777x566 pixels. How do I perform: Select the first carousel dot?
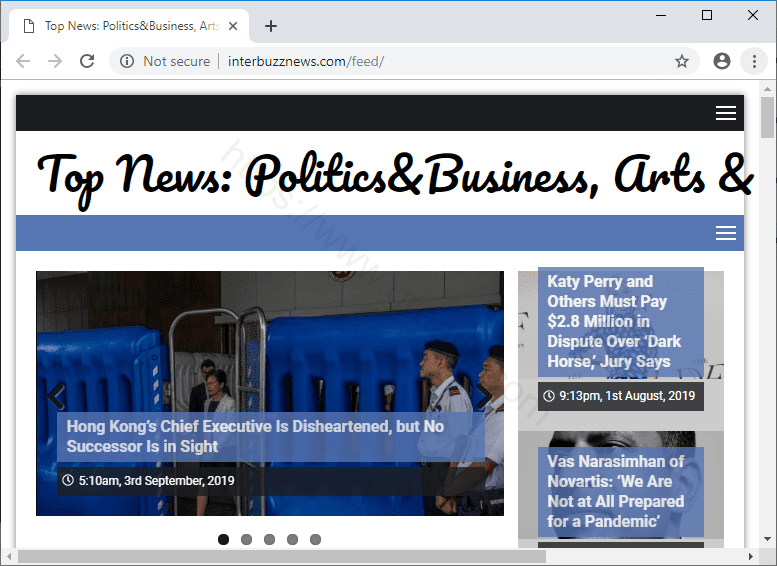click(x=223, y=539)
